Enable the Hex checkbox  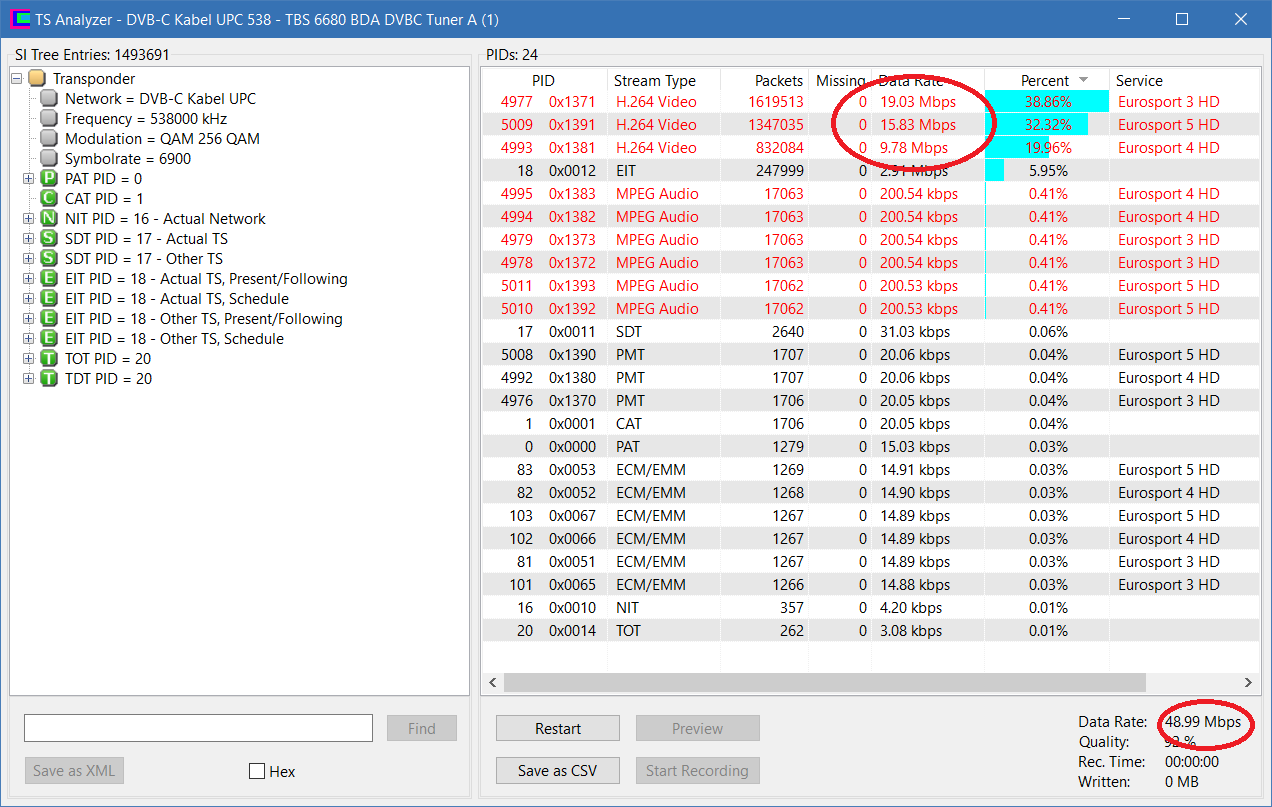[x=257, y=771]
